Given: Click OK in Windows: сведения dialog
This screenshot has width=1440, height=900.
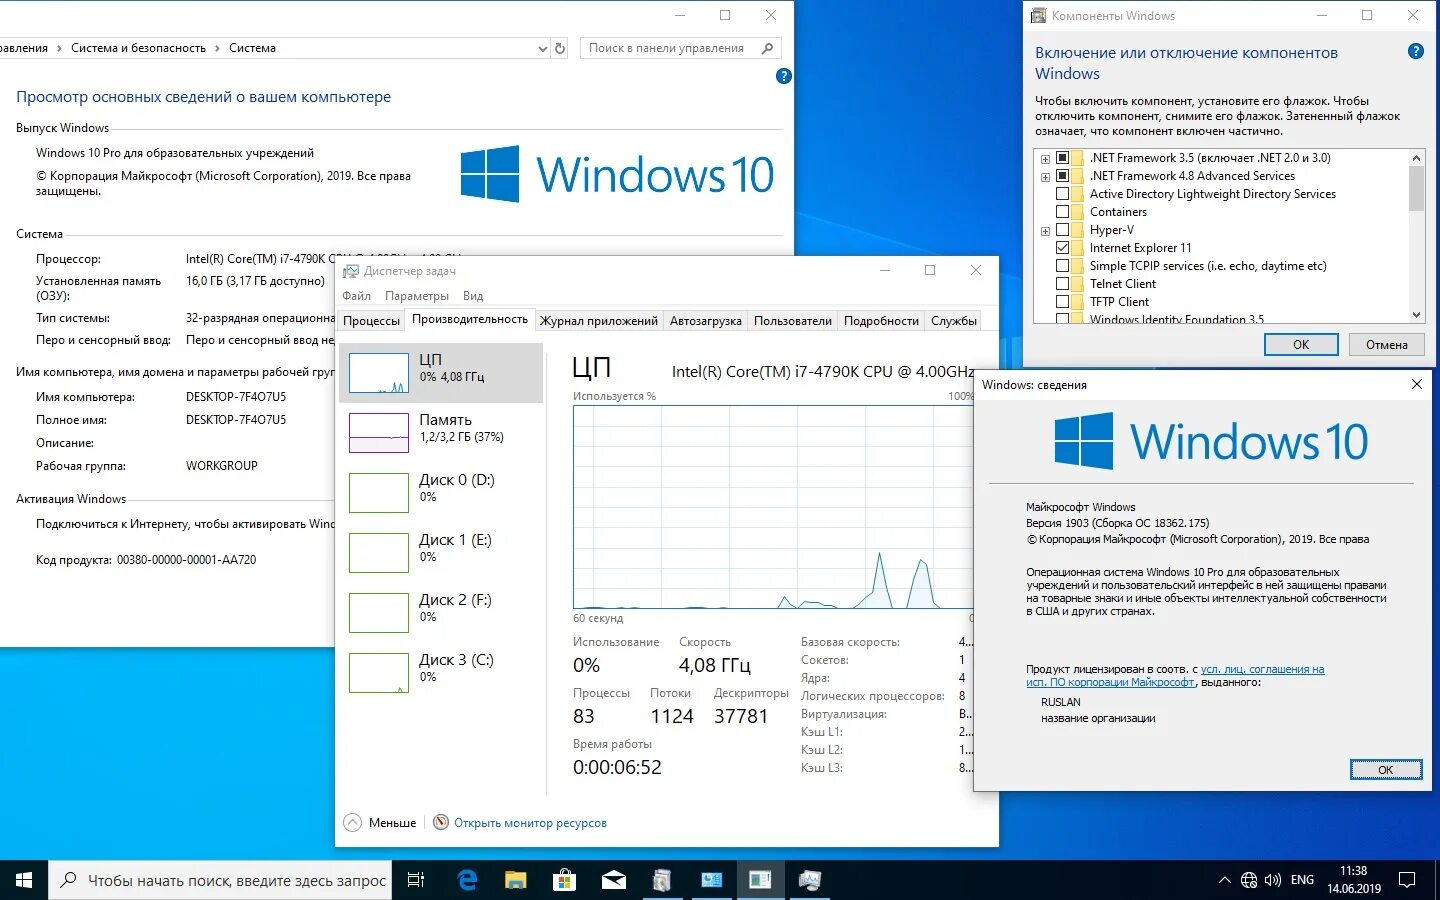Looking at the screenshot, I should [1386, 769].
